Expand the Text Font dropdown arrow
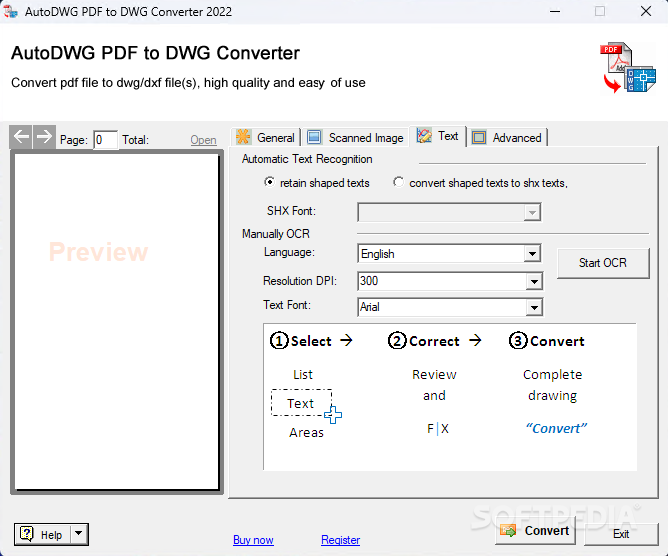This screenshot has height=556, width=668. (534, 307)
